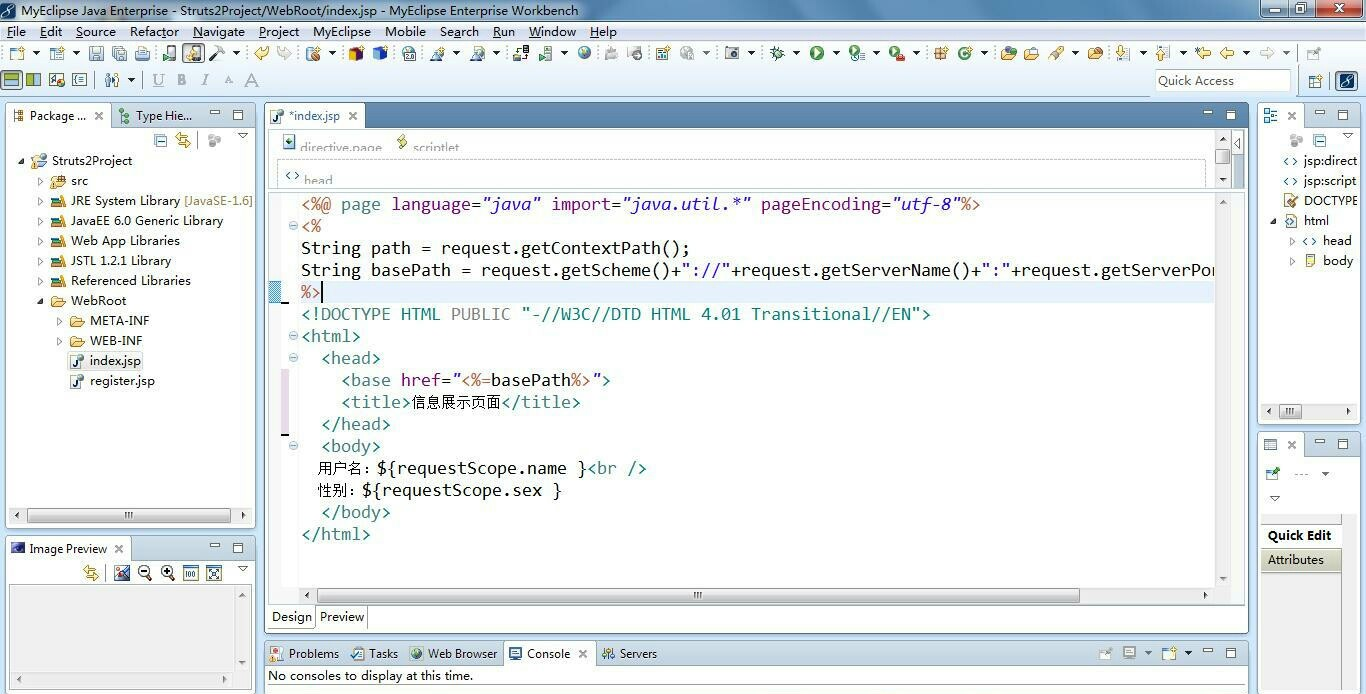The image size is (1366, 694).
Task: Click the New Java Package icon
Action: tap(941, 53)
